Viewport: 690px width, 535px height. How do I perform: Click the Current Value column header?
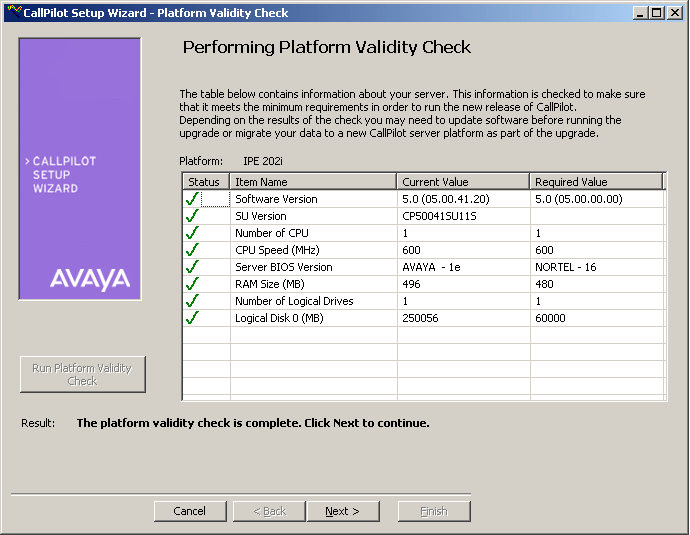pos(463,182)
